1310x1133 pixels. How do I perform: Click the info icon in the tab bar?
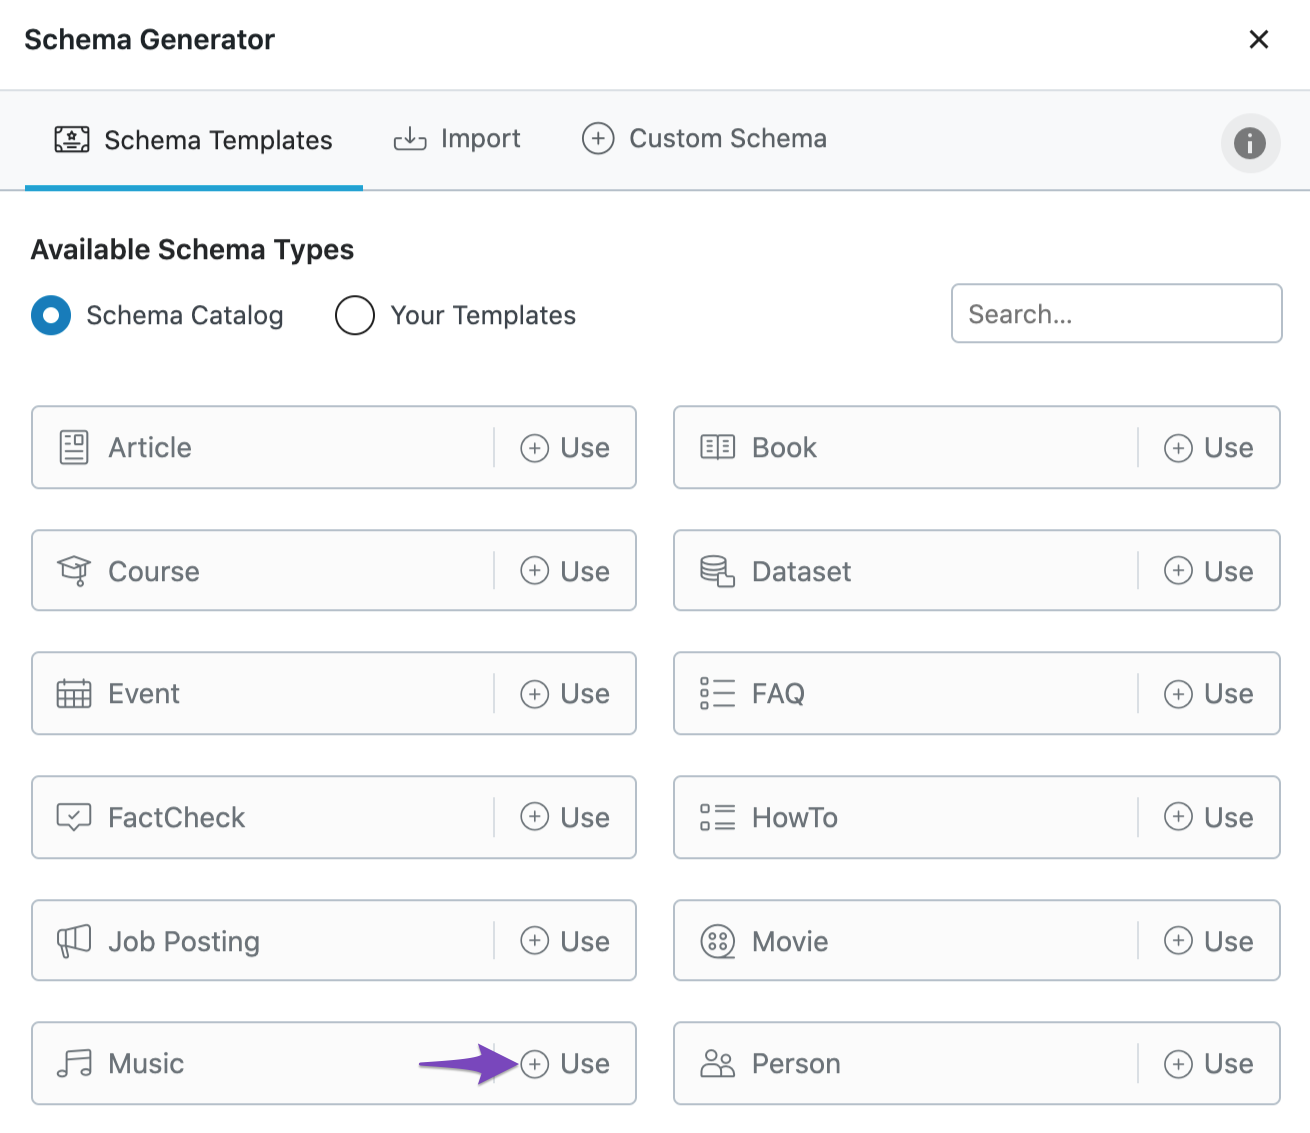click(x=1250, y=143)
